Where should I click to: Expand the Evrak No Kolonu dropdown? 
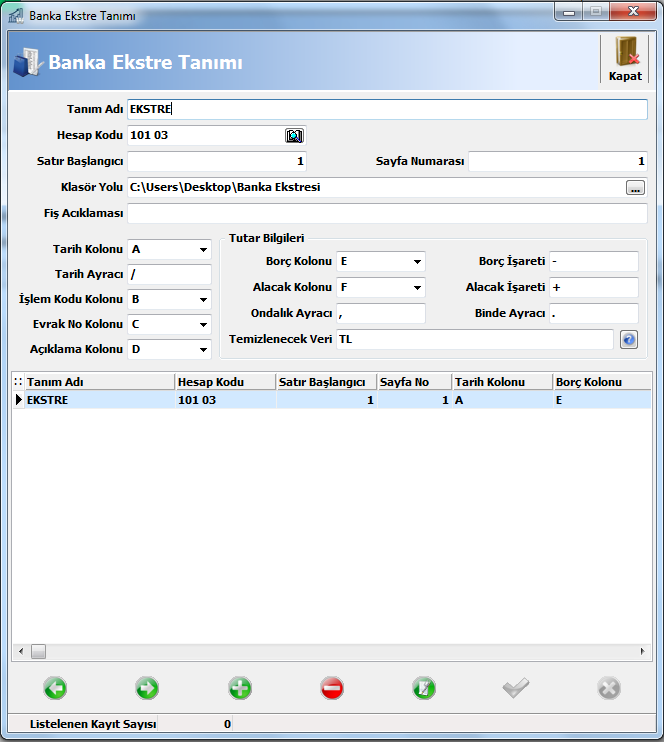(x=203, y=325)
